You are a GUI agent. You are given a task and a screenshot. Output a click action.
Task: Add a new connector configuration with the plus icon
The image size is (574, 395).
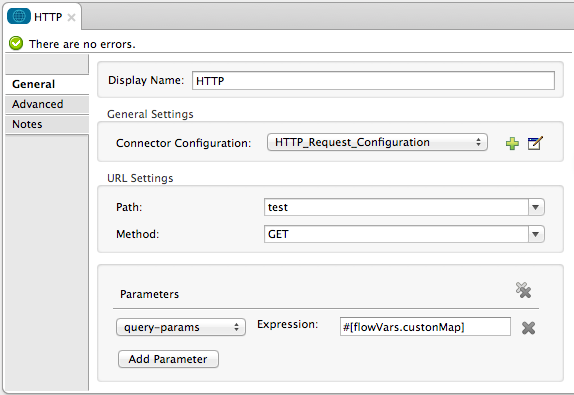pyautogui.click(x=512, y=143)
